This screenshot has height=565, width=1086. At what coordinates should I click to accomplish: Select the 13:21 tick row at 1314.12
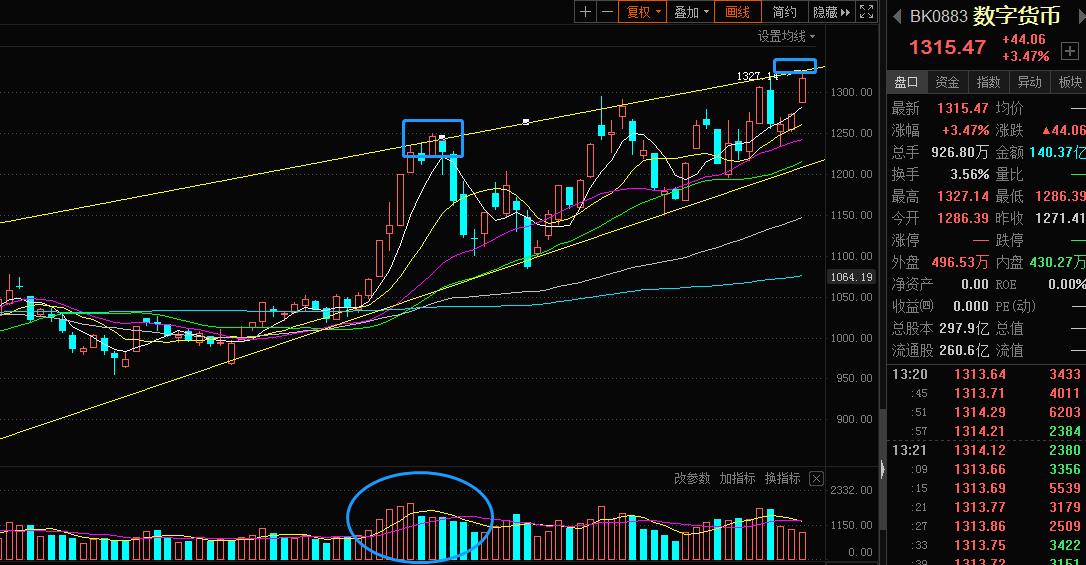tap(986, 450)
